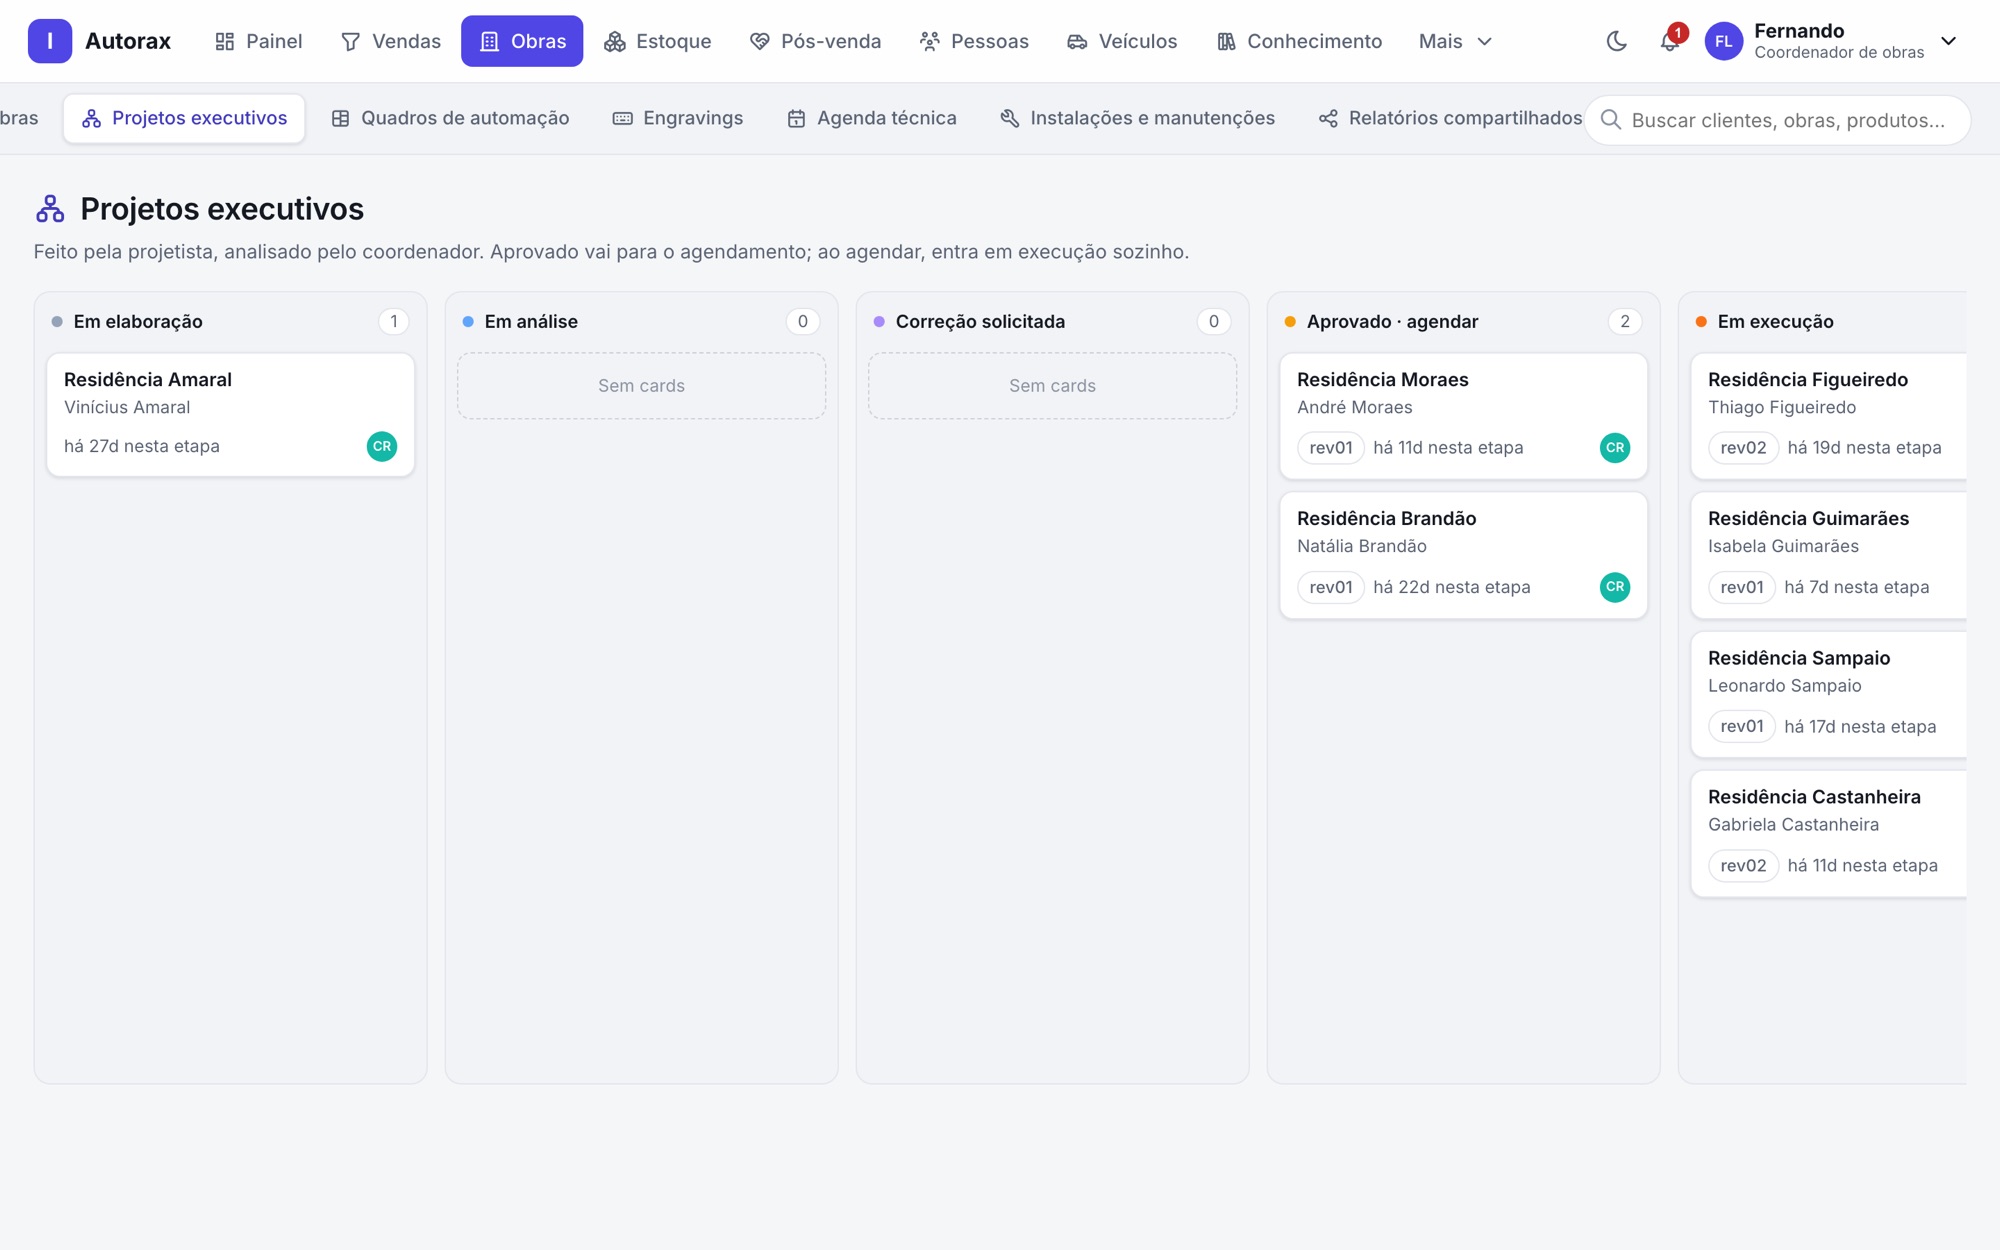
Task: Open the Residência Brandão card
Action: (x=1463, y=555)
